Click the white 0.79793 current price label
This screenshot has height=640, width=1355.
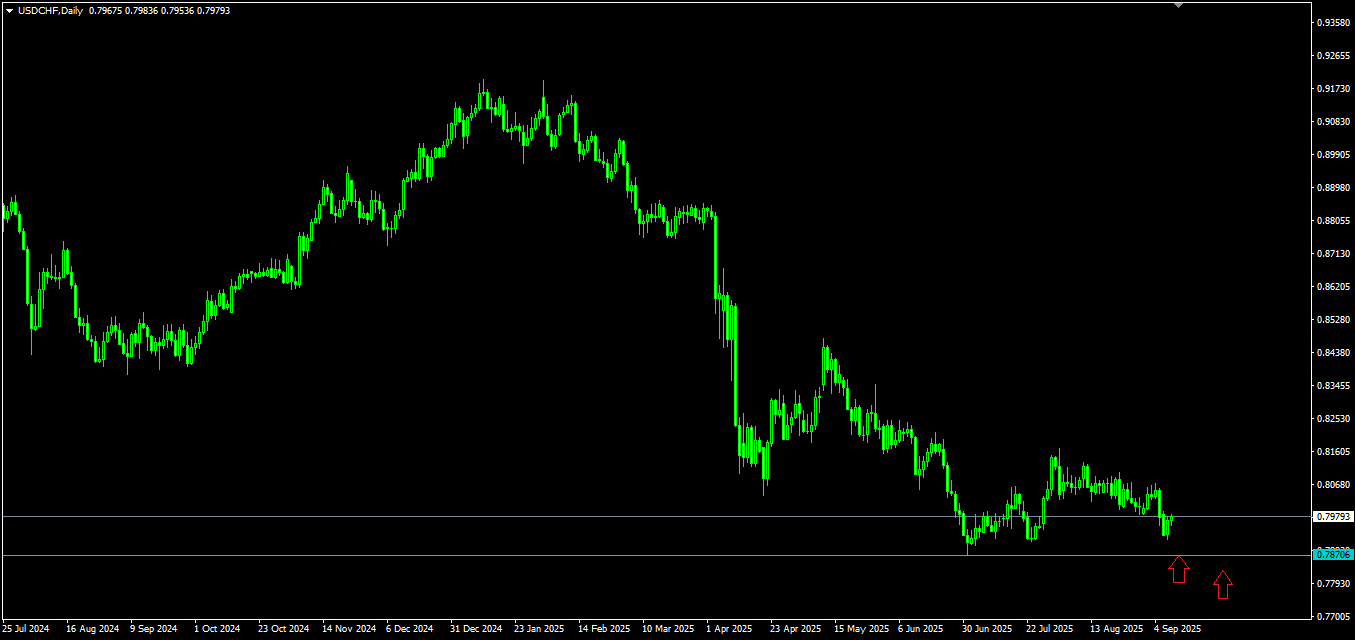1333,517
